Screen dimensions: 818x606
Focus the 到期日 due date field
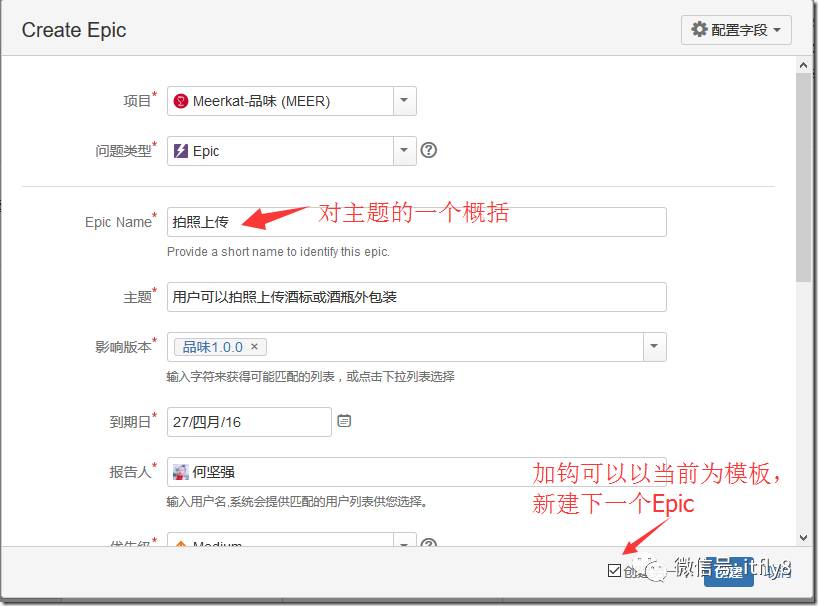[x=249, y=422]
